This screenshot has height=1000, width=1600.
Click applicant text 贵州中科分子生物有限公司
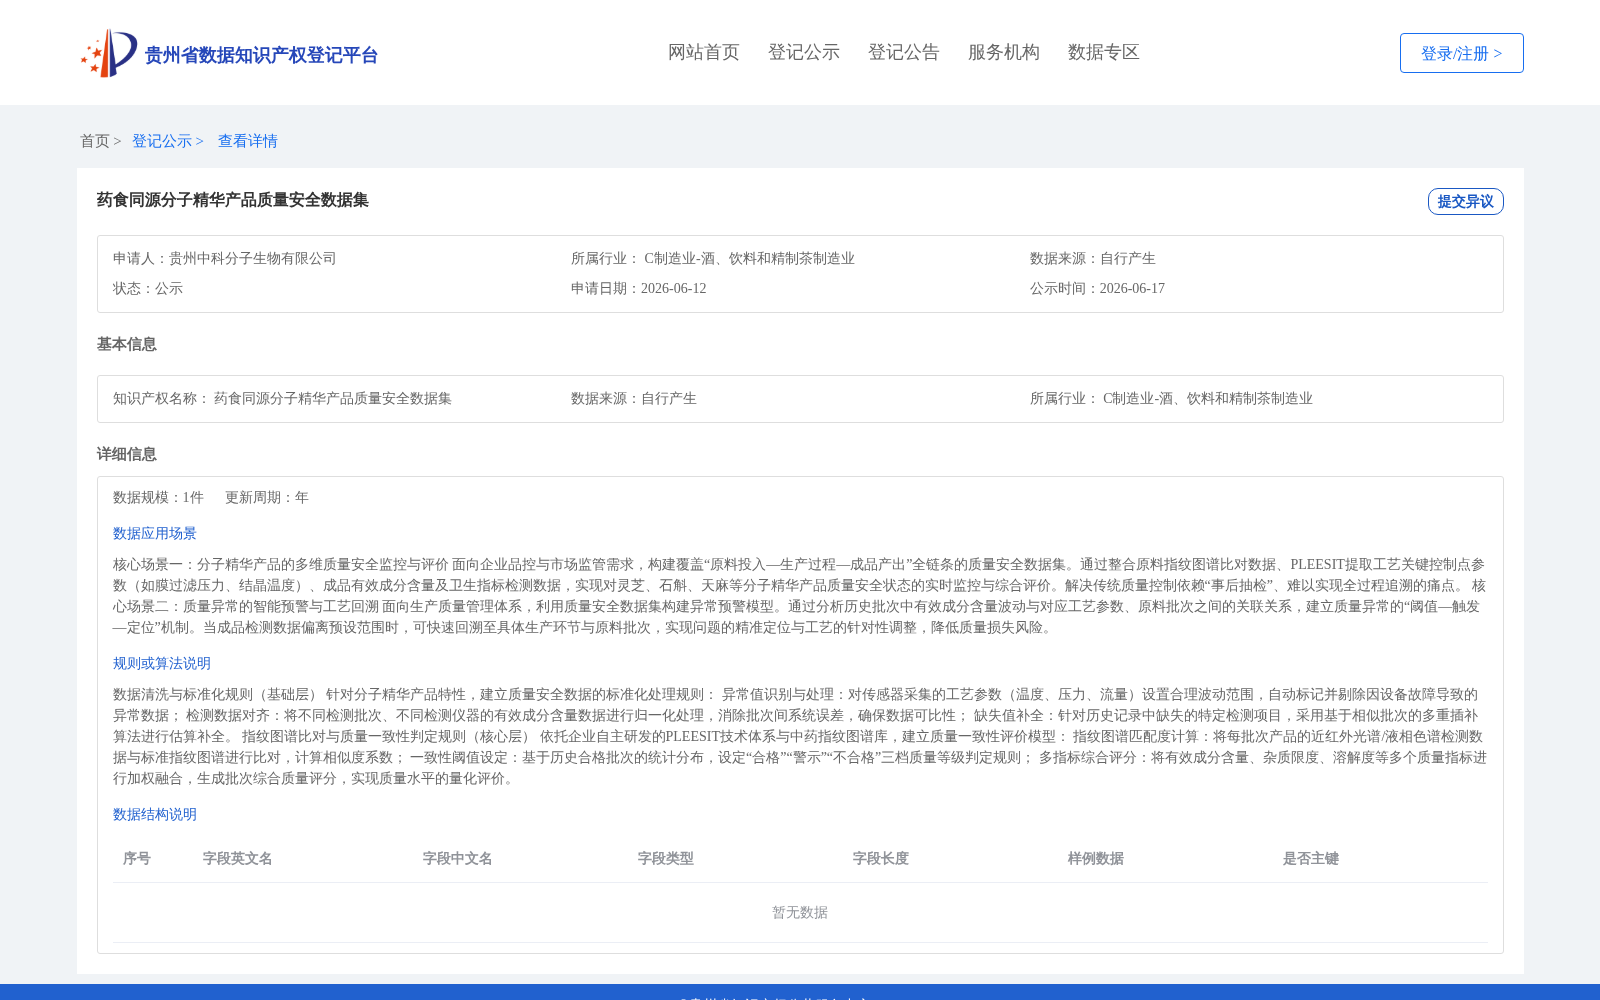coord(253,258)
